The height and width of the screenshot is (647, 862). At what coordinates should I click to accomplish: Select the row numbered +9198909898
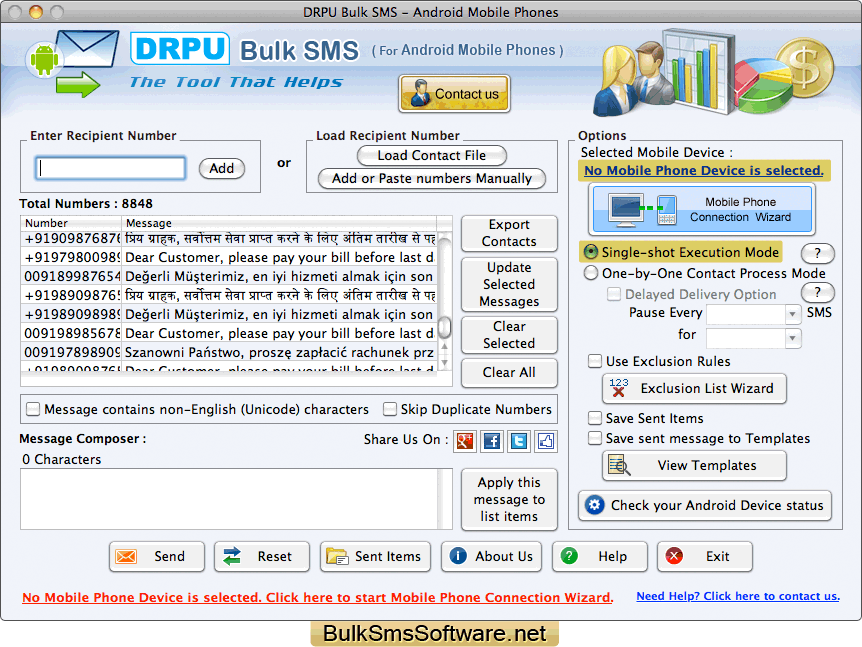(229, 314)
